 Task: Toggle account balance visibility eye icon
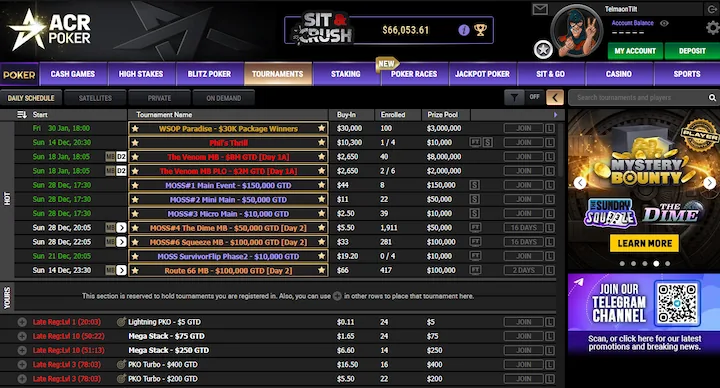(x=664, y=23)
